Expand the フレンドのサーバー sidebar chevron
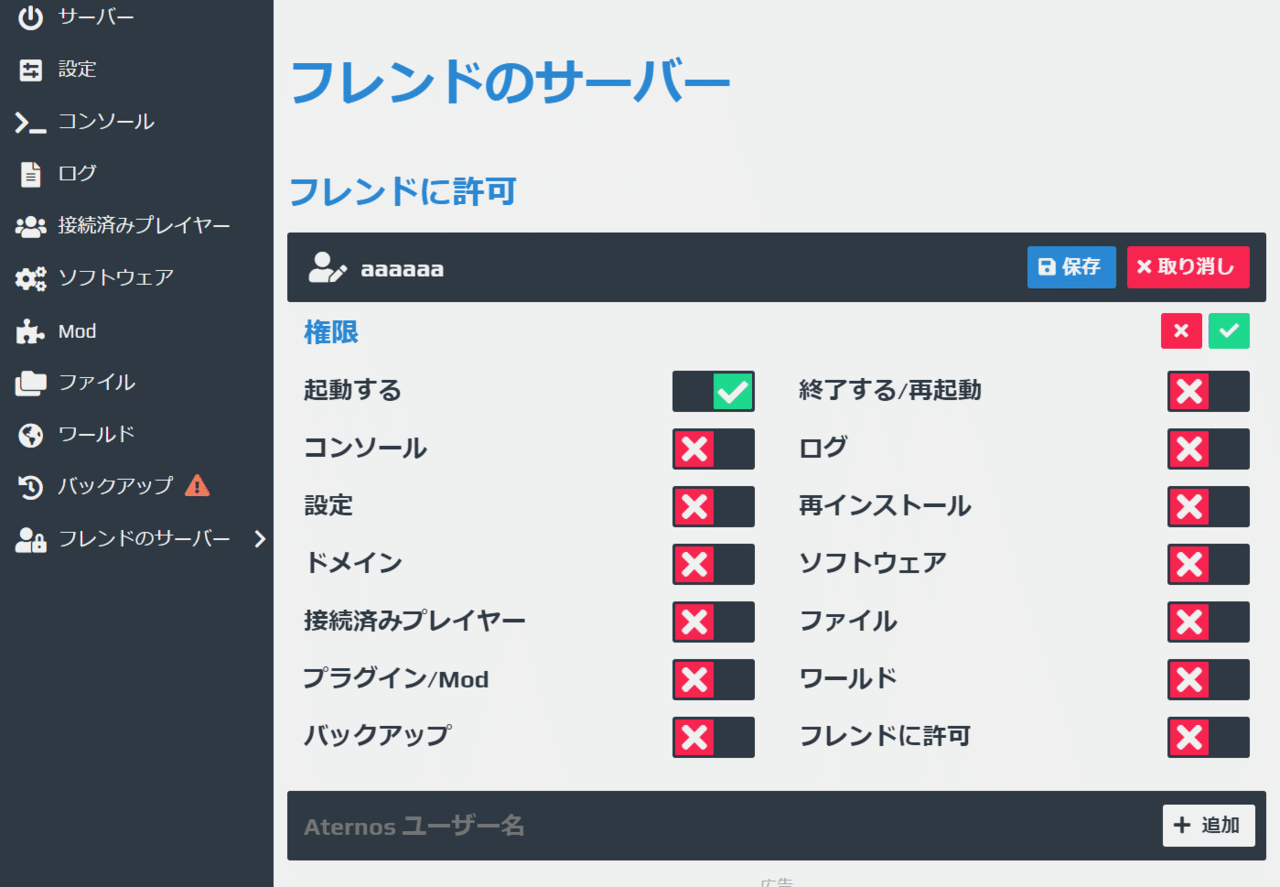Viewport: 1280px width, 887px height. tap(260, 538)
